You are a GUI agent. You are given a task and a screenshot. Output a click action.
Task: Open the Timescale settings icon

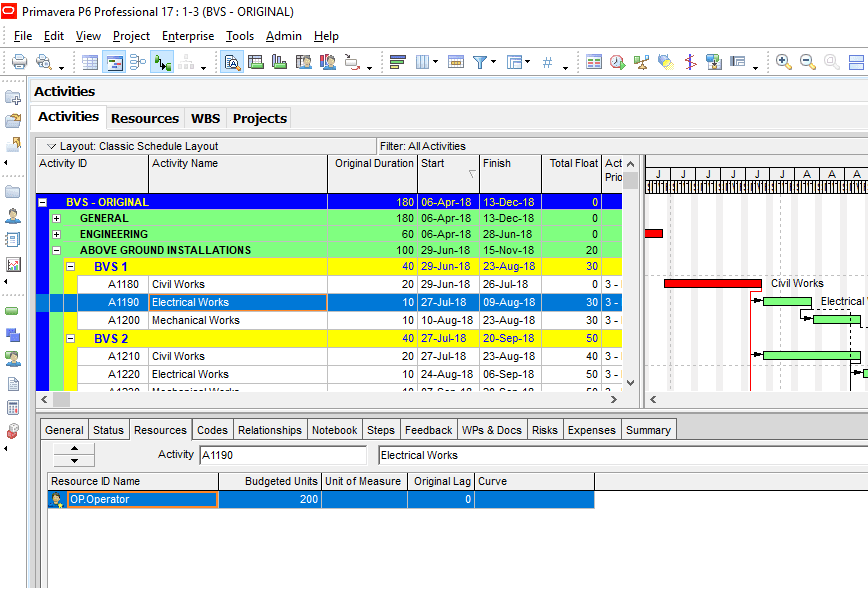[x=456, y=62]
